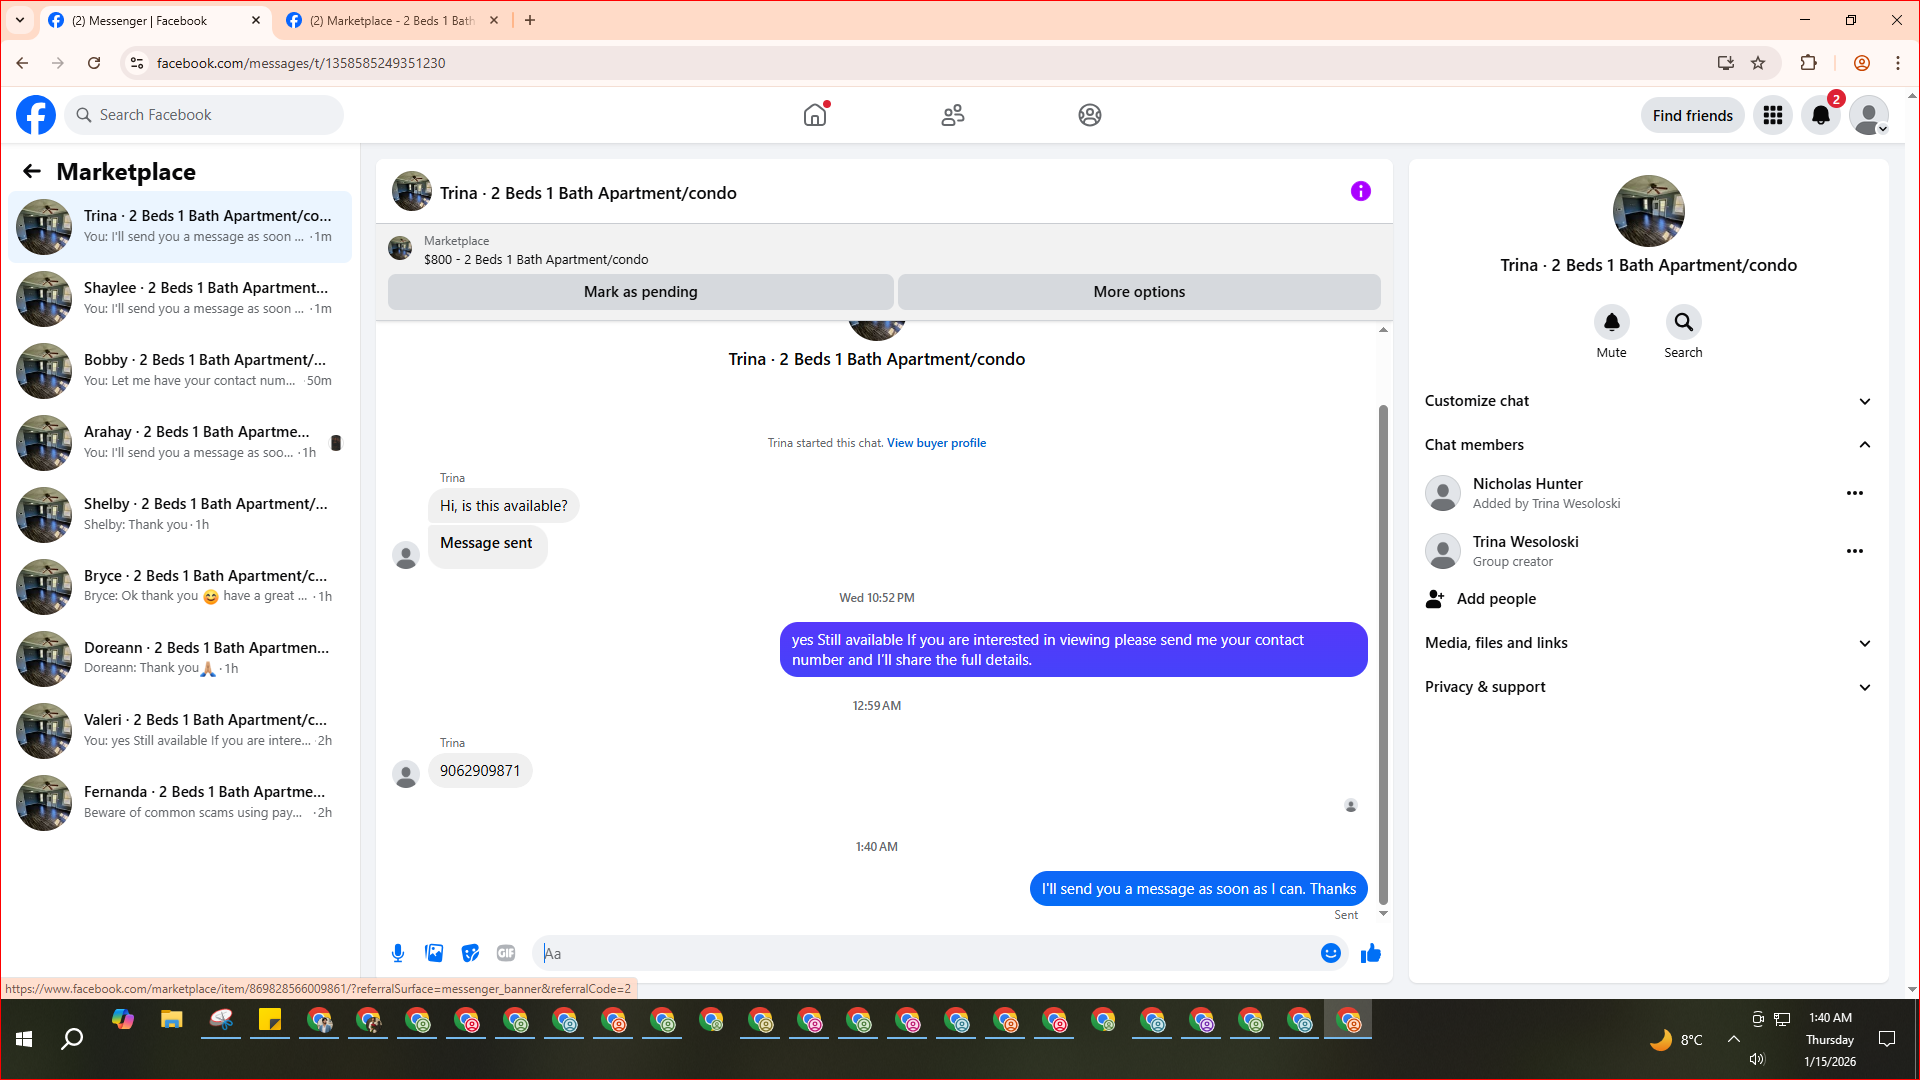The image size is (1920, 1080).
Task: Click the Mark as pending button
Action: pyautogui.click(x=640, y=292)
